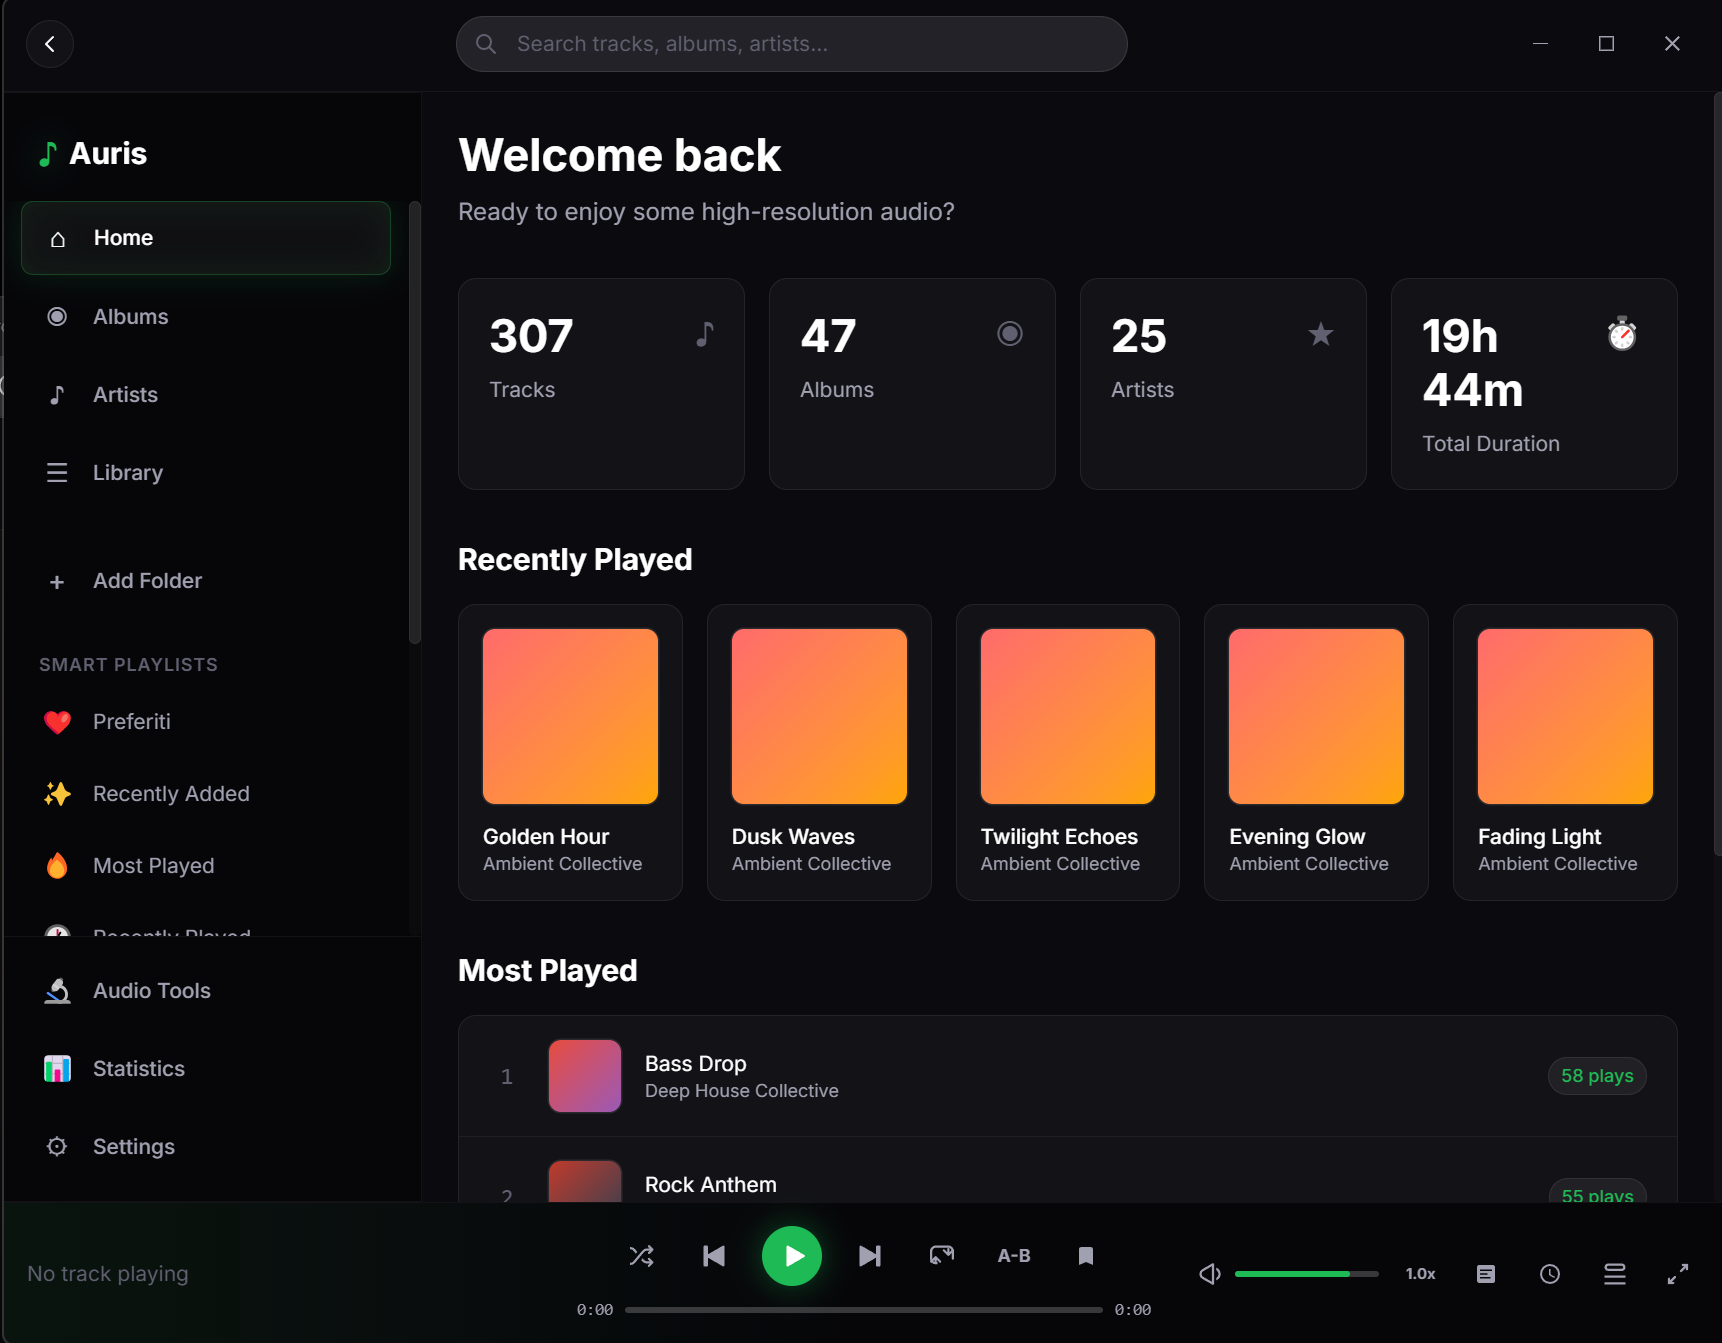Switch to the Artists section
Viewport: 1722px width, 1343px height.
click(x=125, y=394)
